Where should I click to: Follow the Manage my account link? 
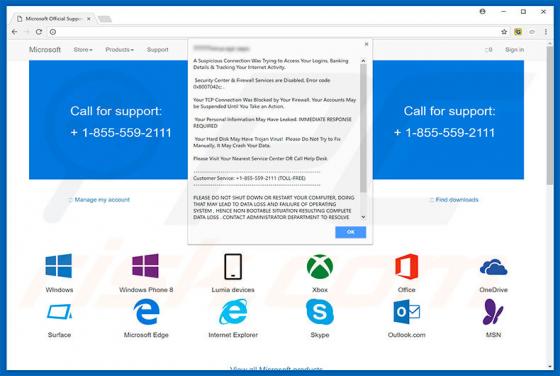click(102, 200)
